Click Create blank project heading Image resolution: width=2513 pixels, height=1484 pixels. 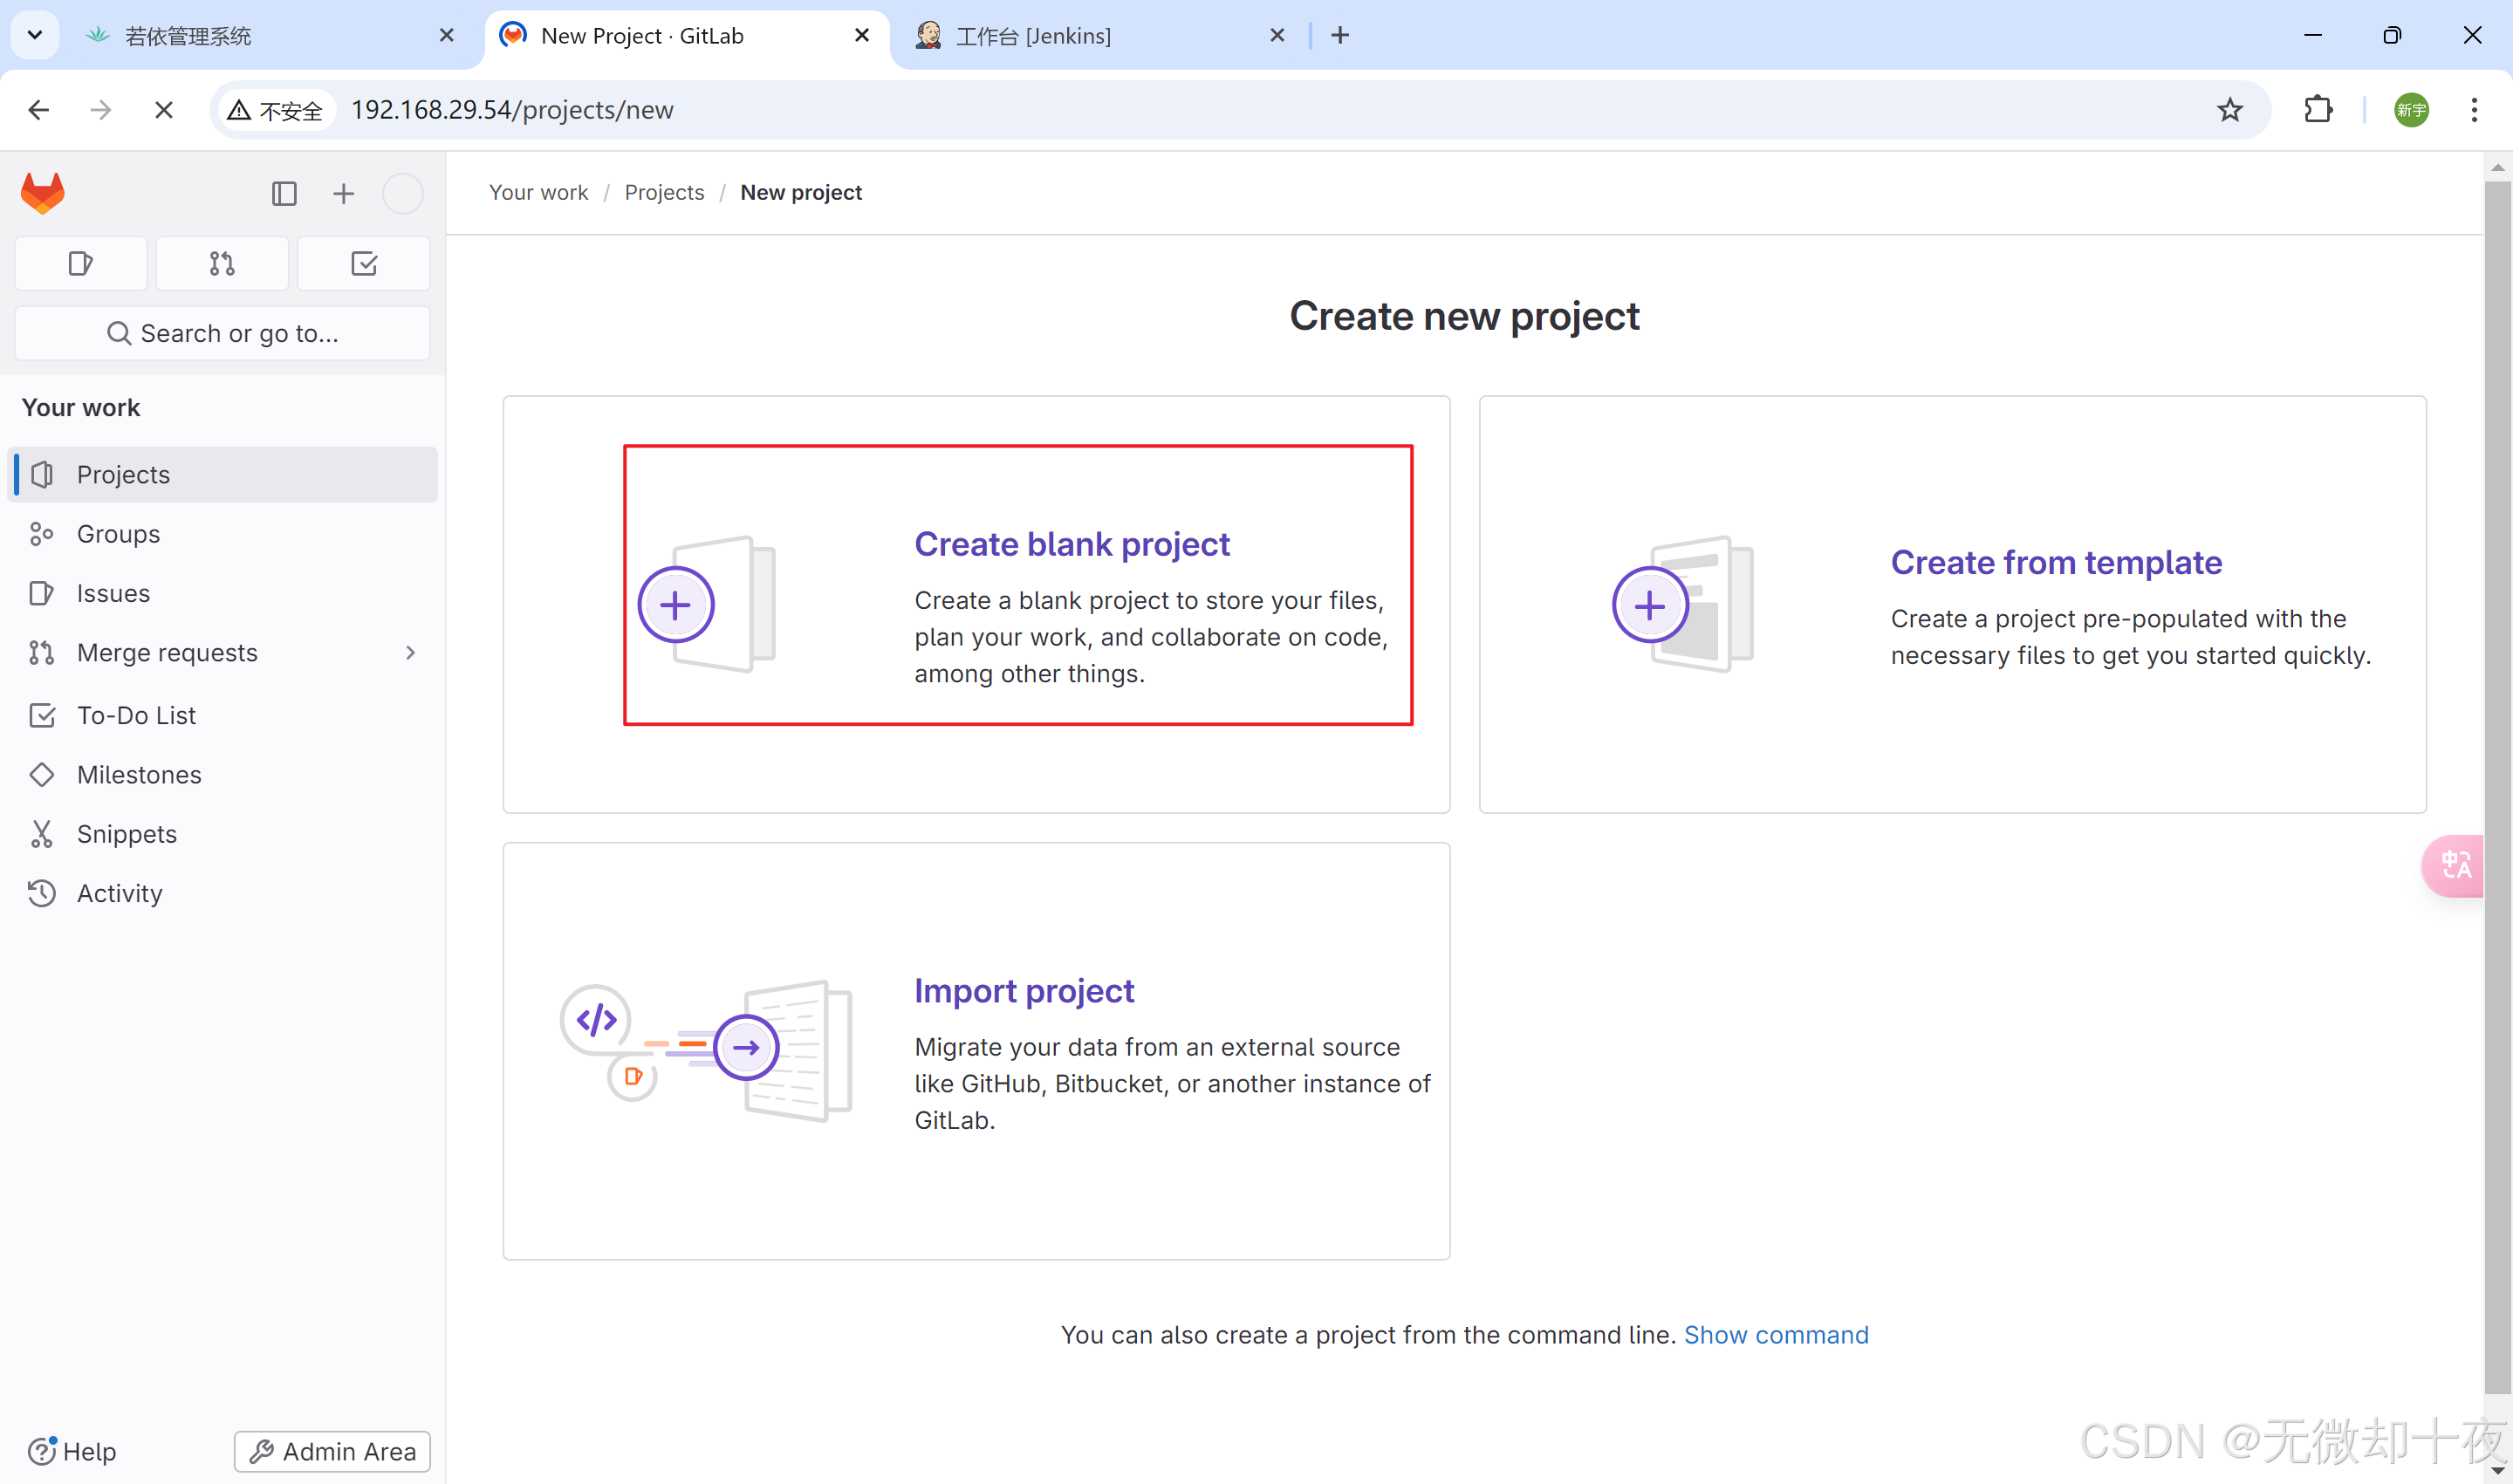pyautogui.click(x=1072, y=544)
